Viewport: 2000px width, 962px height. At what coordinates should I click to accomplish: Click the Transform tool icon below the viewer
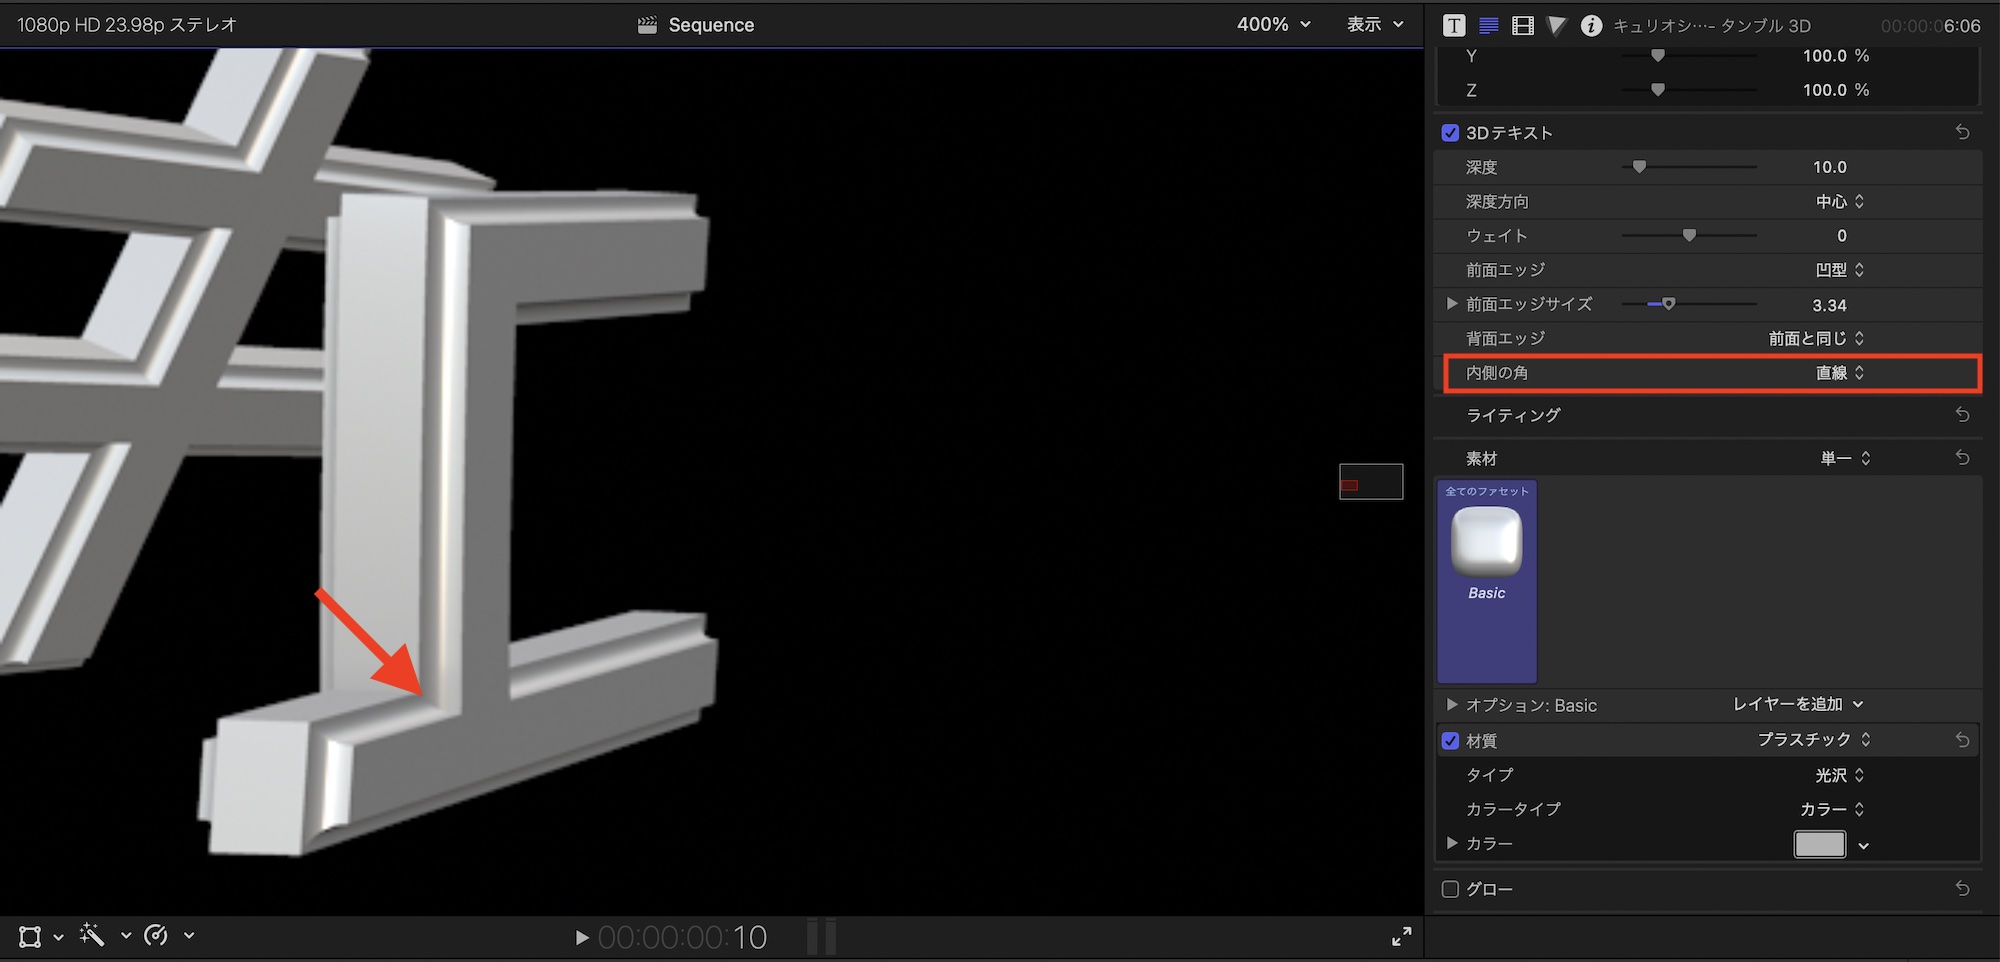[x=30, y=937]
